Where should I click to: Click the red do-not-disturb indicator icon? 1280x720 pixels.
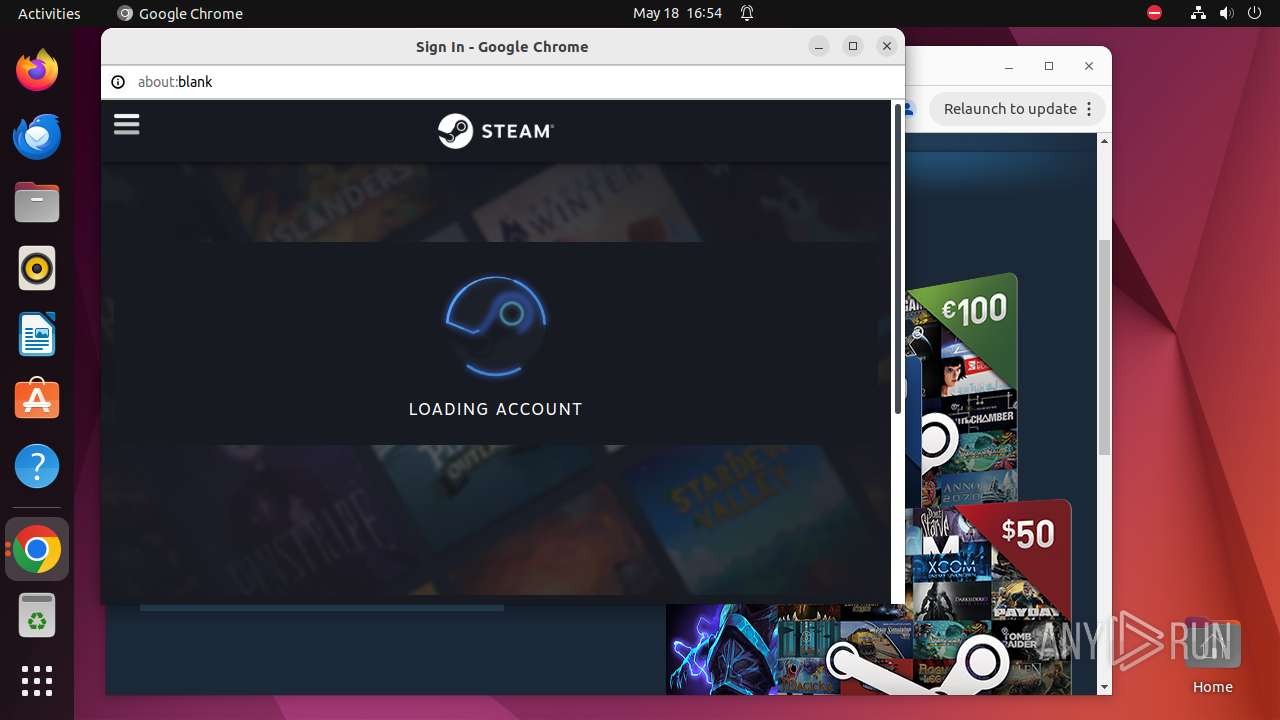(1154, 13)
